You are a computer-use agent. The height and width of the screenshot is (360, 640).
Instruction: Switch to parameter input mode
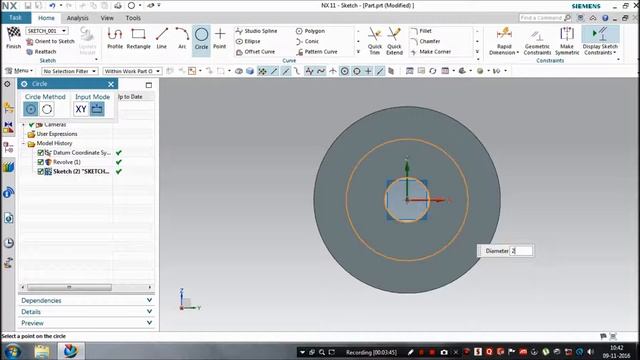(x=97, y=109)
